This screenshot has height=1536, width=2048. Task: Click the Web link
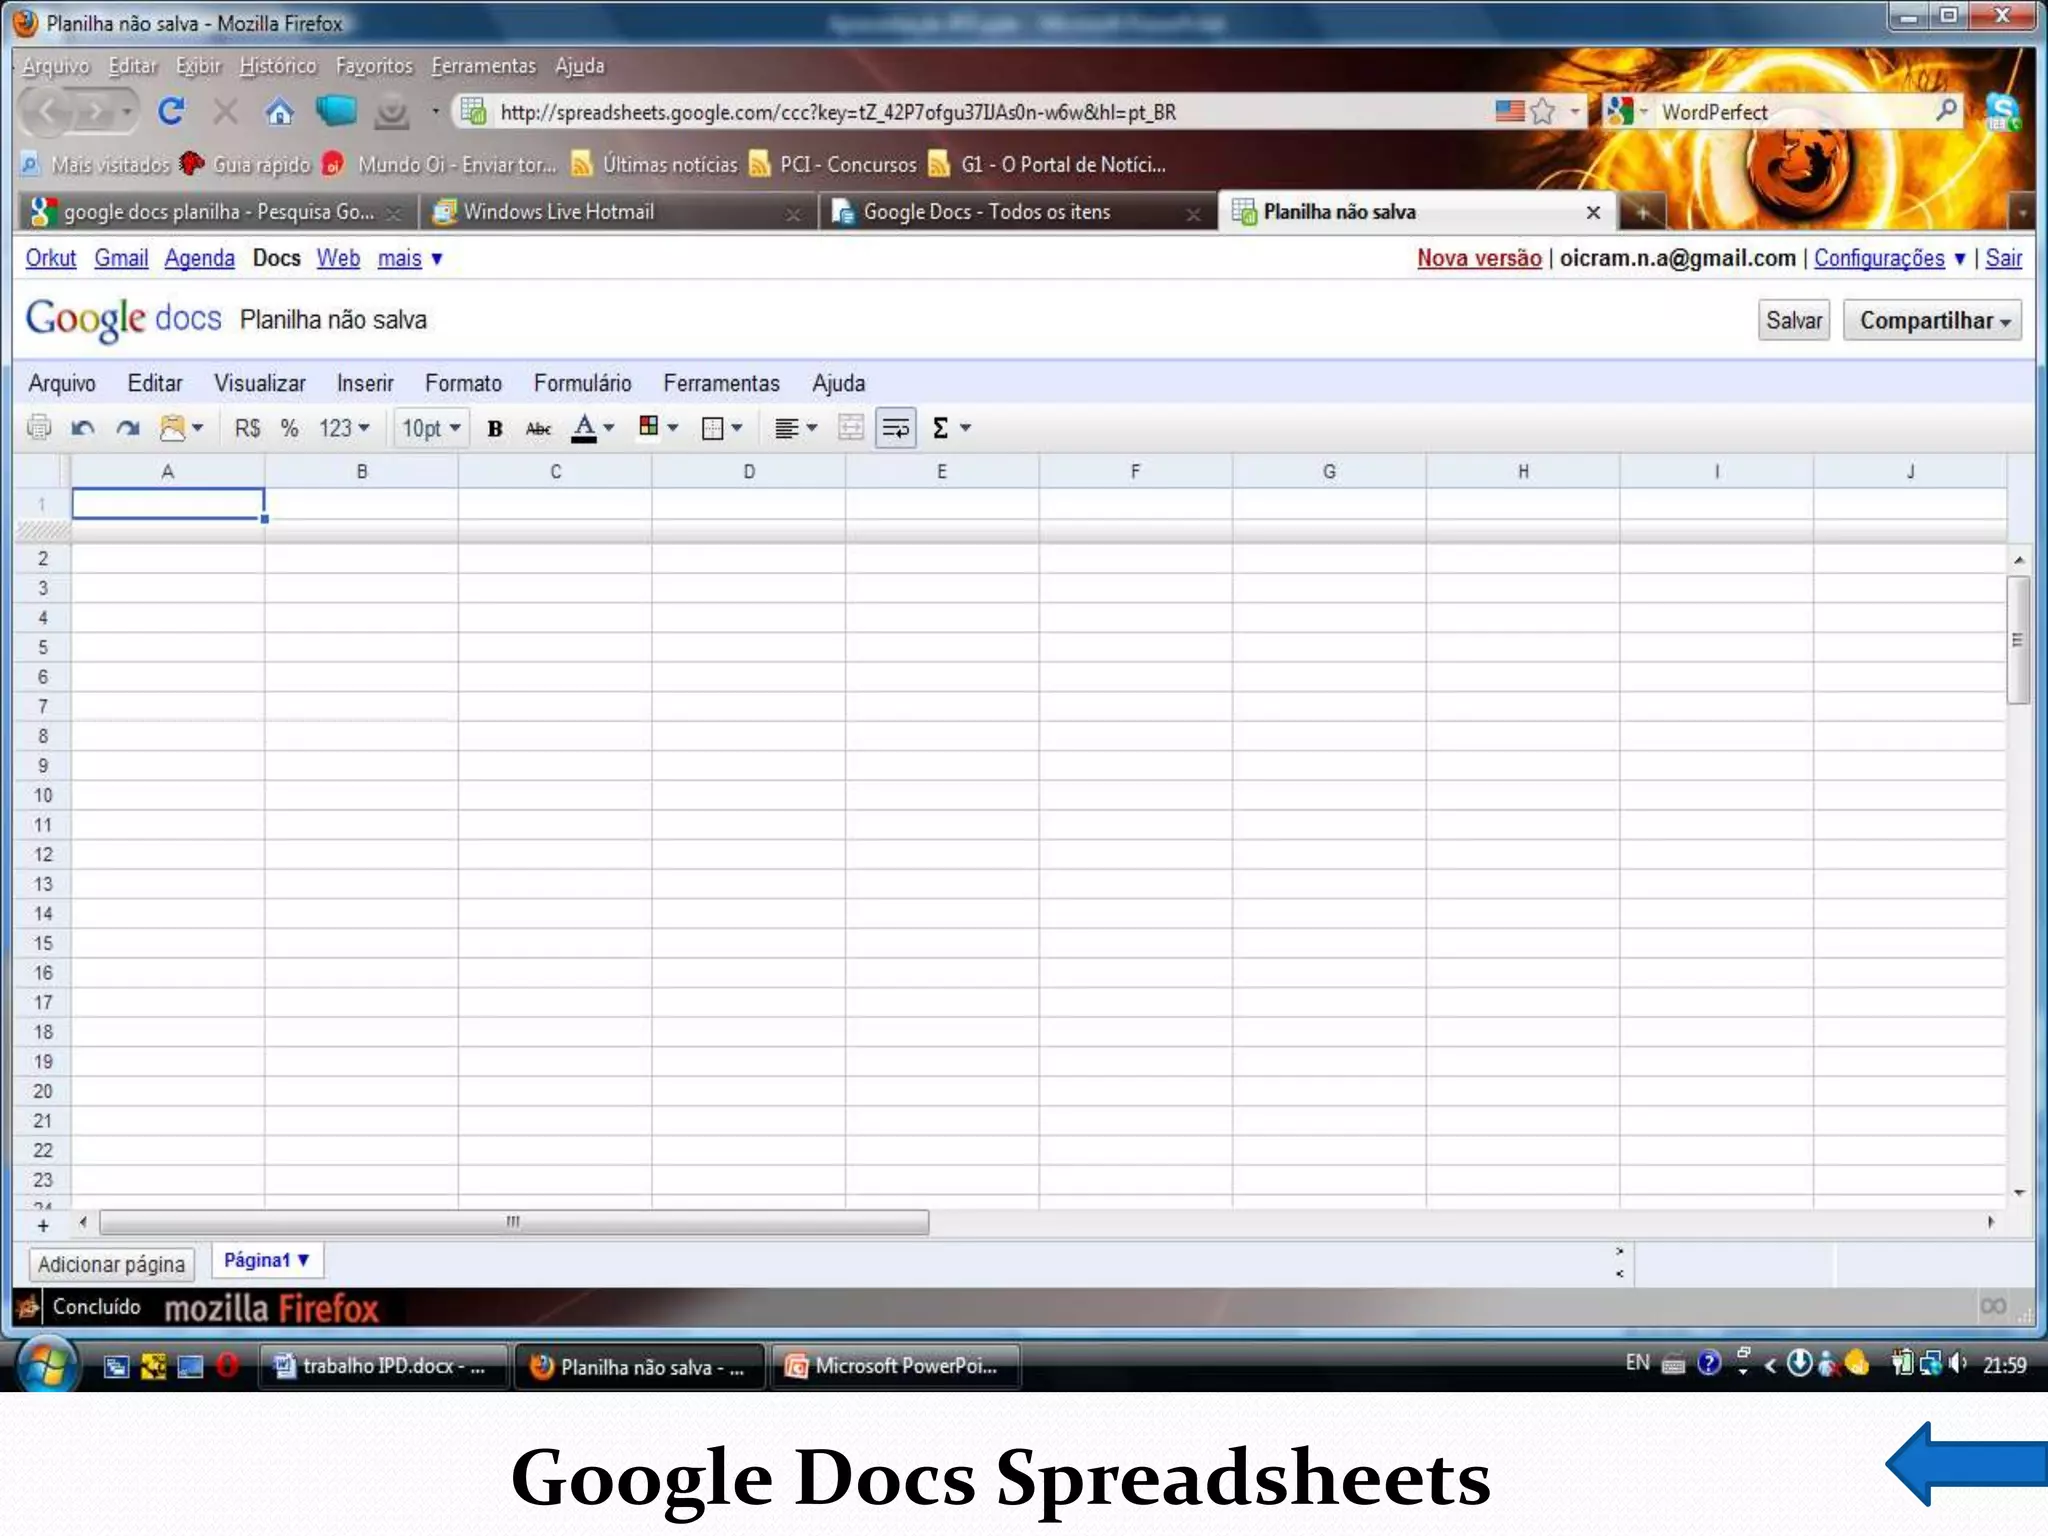point(338,258)
